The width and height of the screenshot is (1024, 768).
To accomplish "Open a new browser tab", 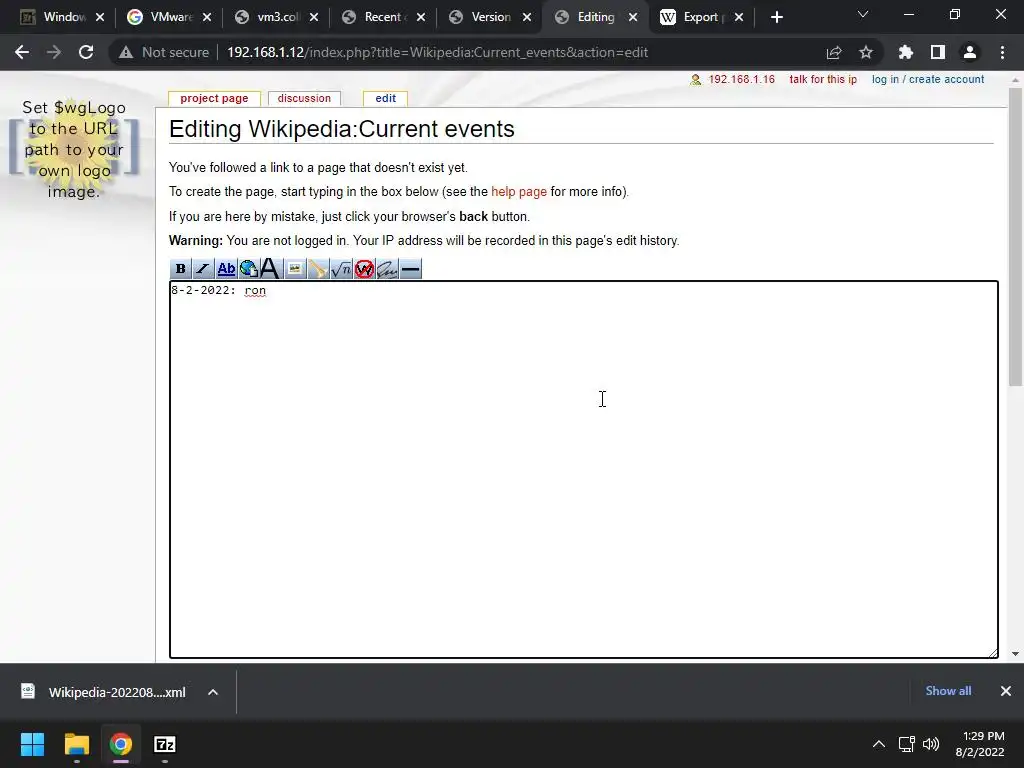I will tap(776, 17).
